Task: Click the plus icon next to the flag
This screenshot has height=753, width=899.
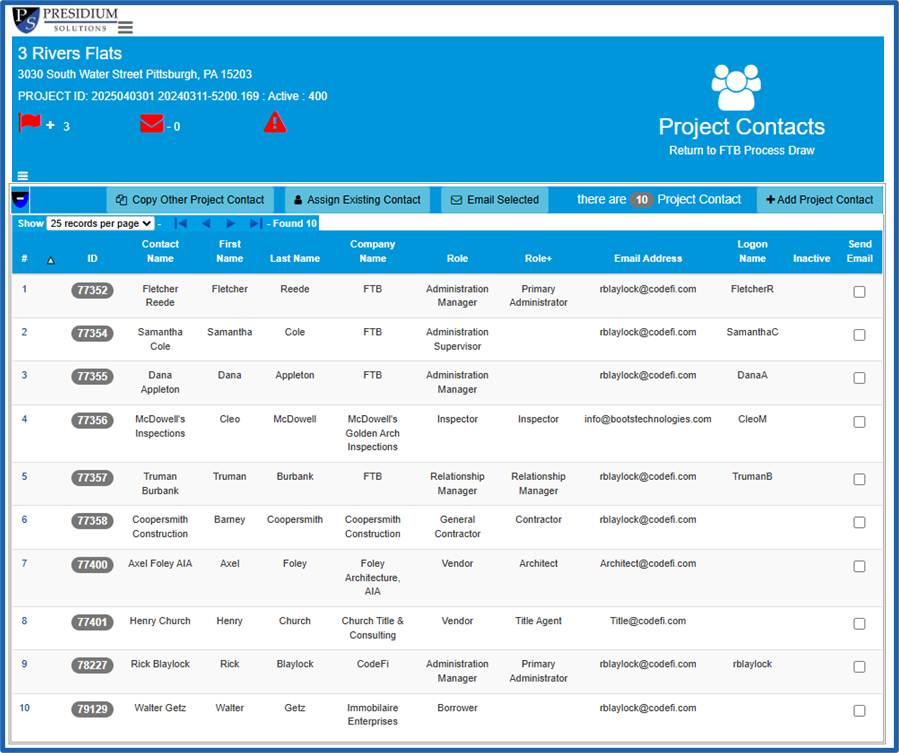Action: (x=48, y=126)
